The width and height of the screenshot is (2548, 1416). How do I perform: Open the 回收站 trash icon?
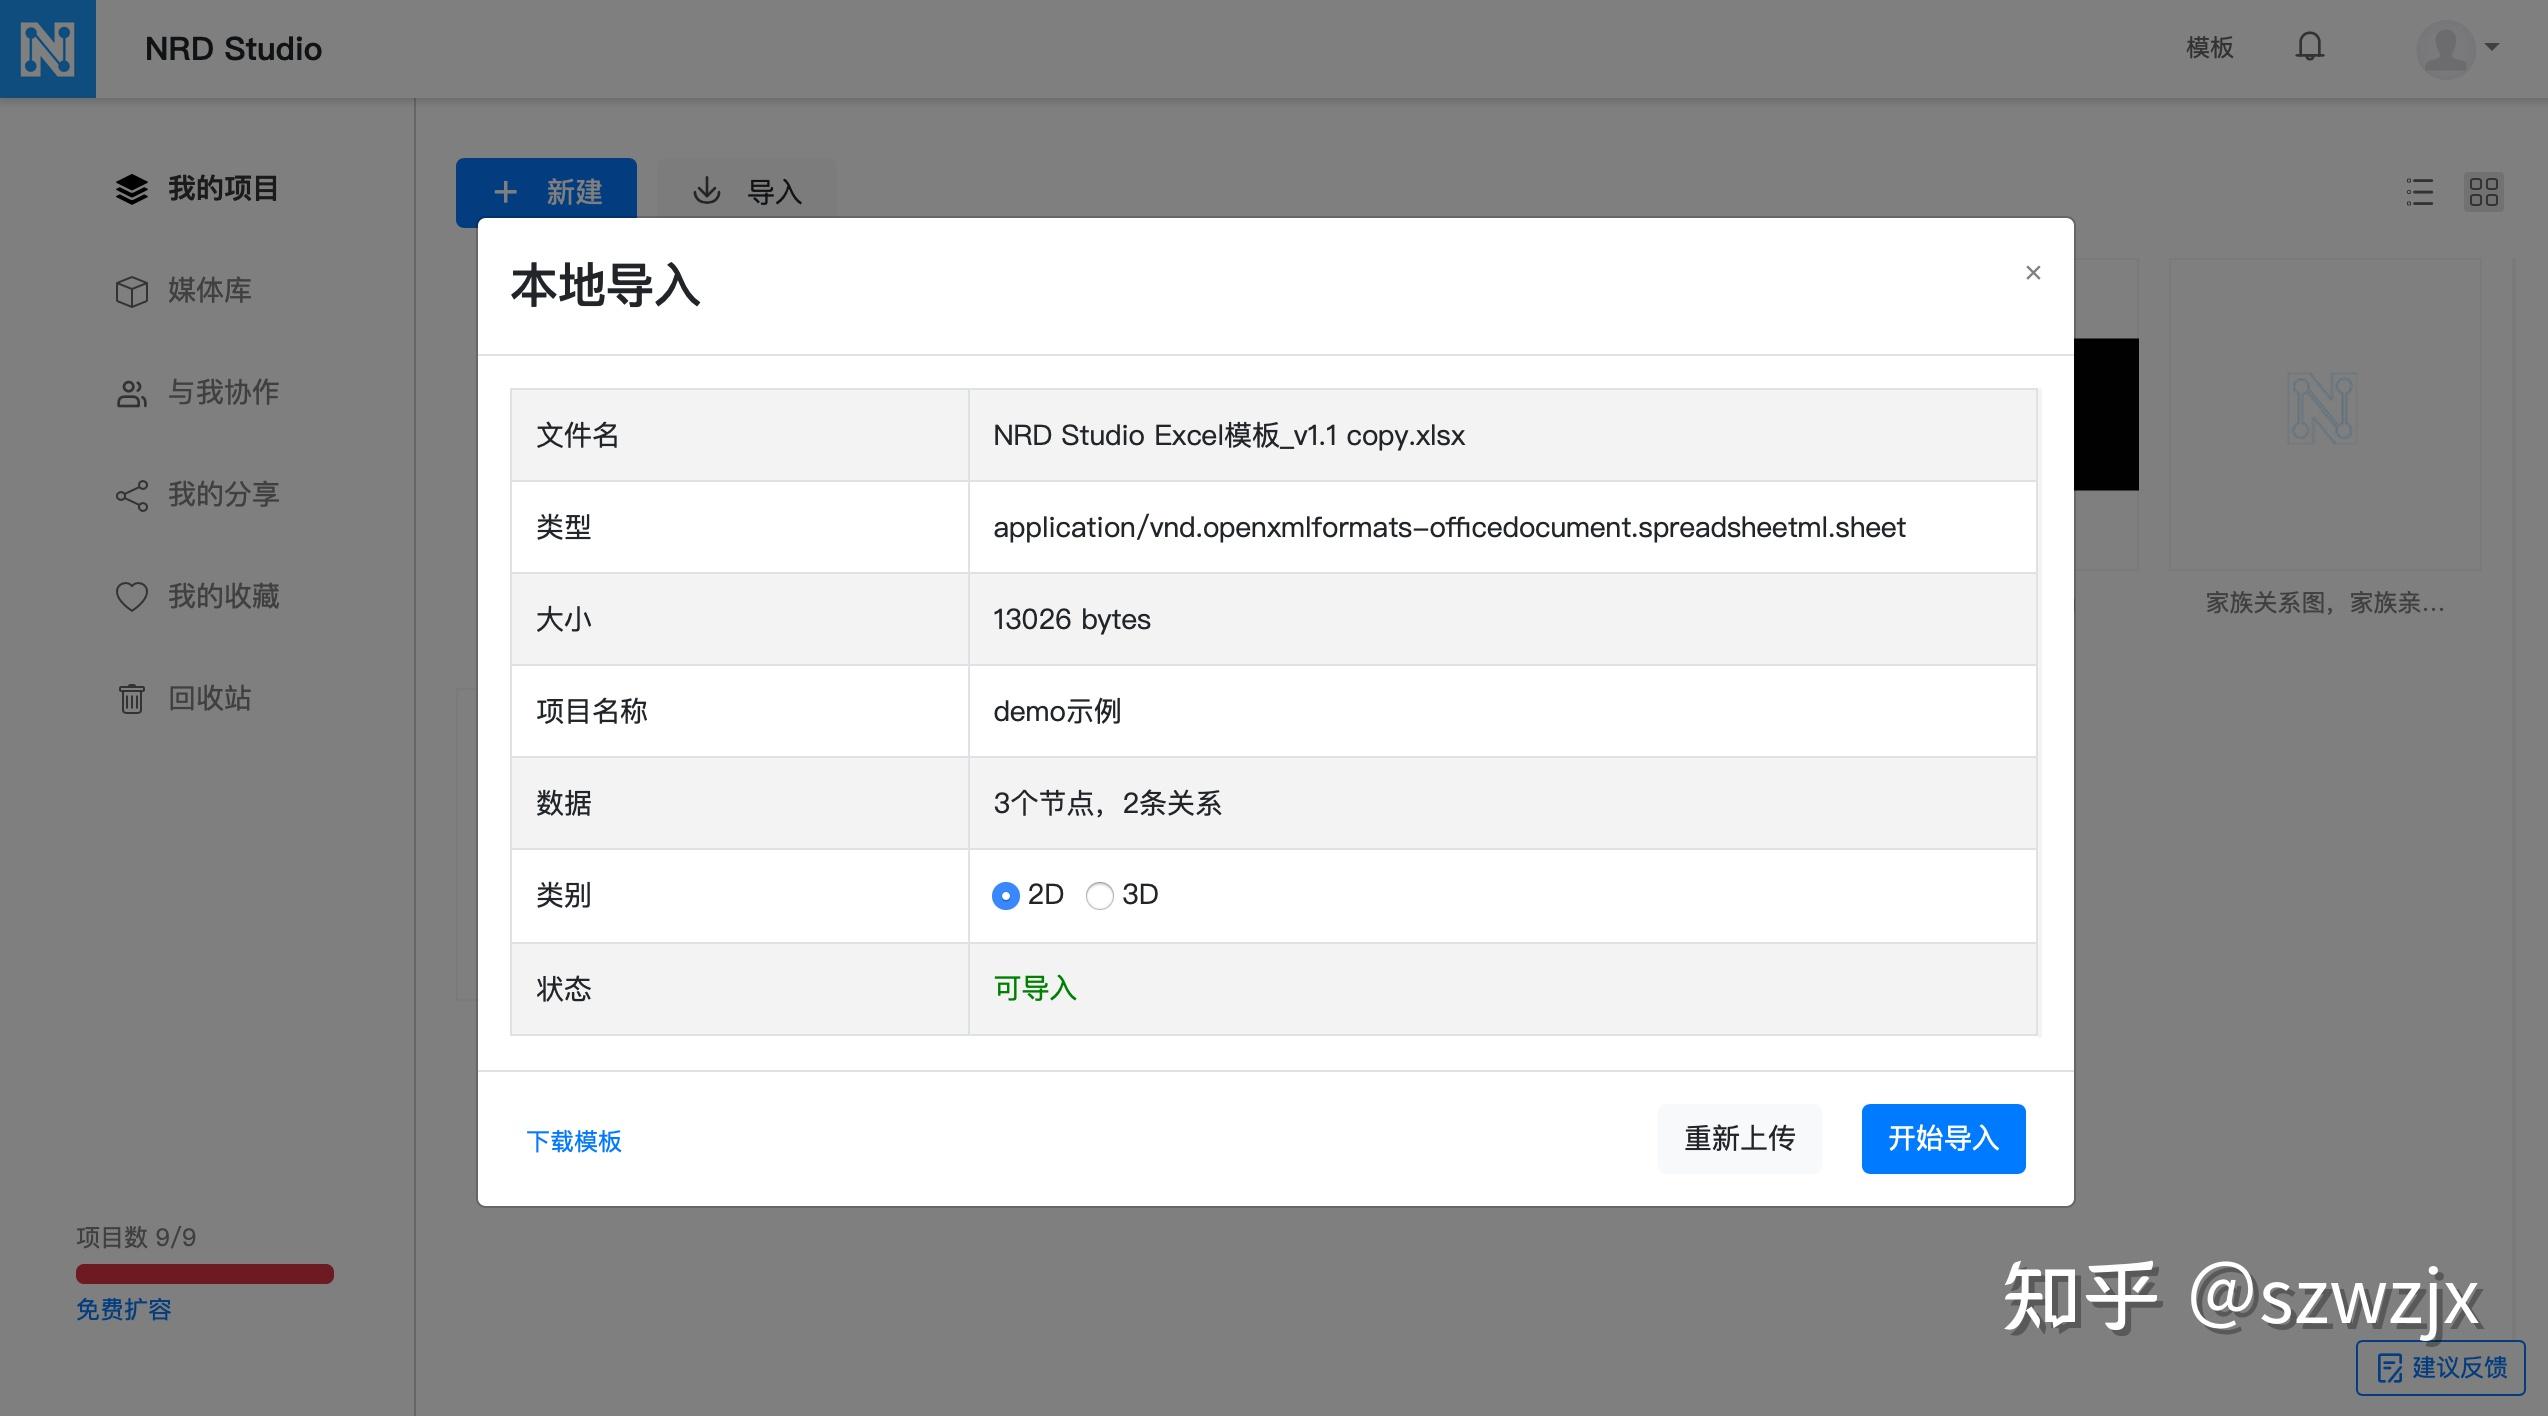click(133, 698)
